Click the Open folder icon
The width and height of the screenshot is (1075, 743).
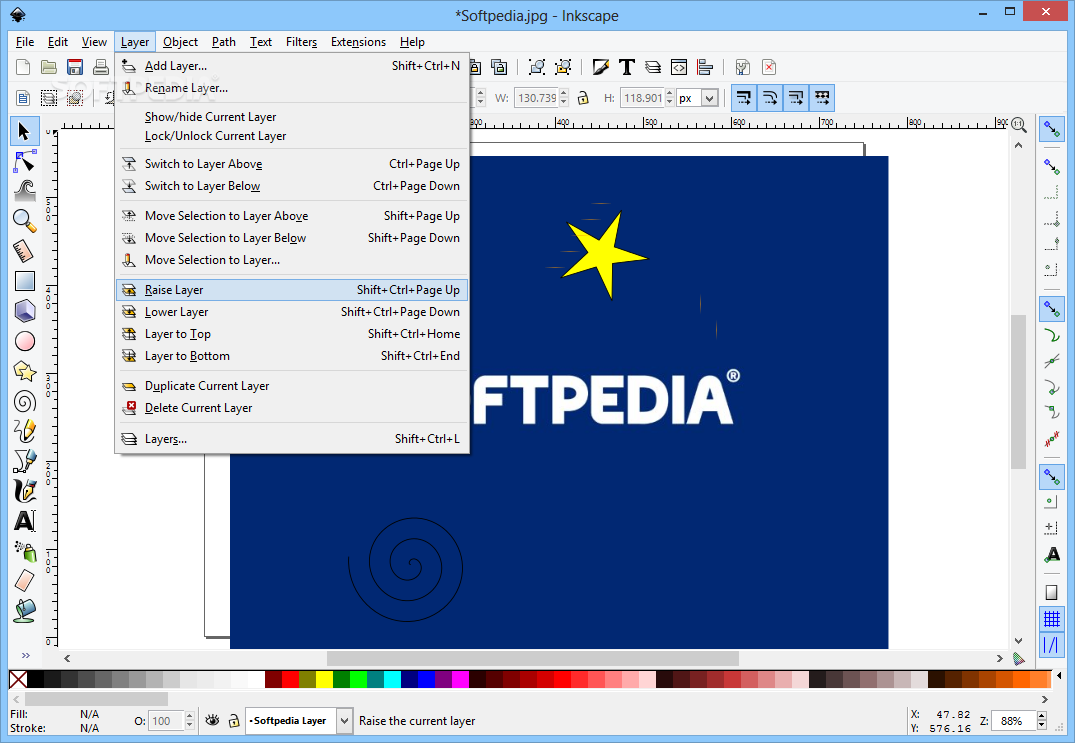coord(49,67)
